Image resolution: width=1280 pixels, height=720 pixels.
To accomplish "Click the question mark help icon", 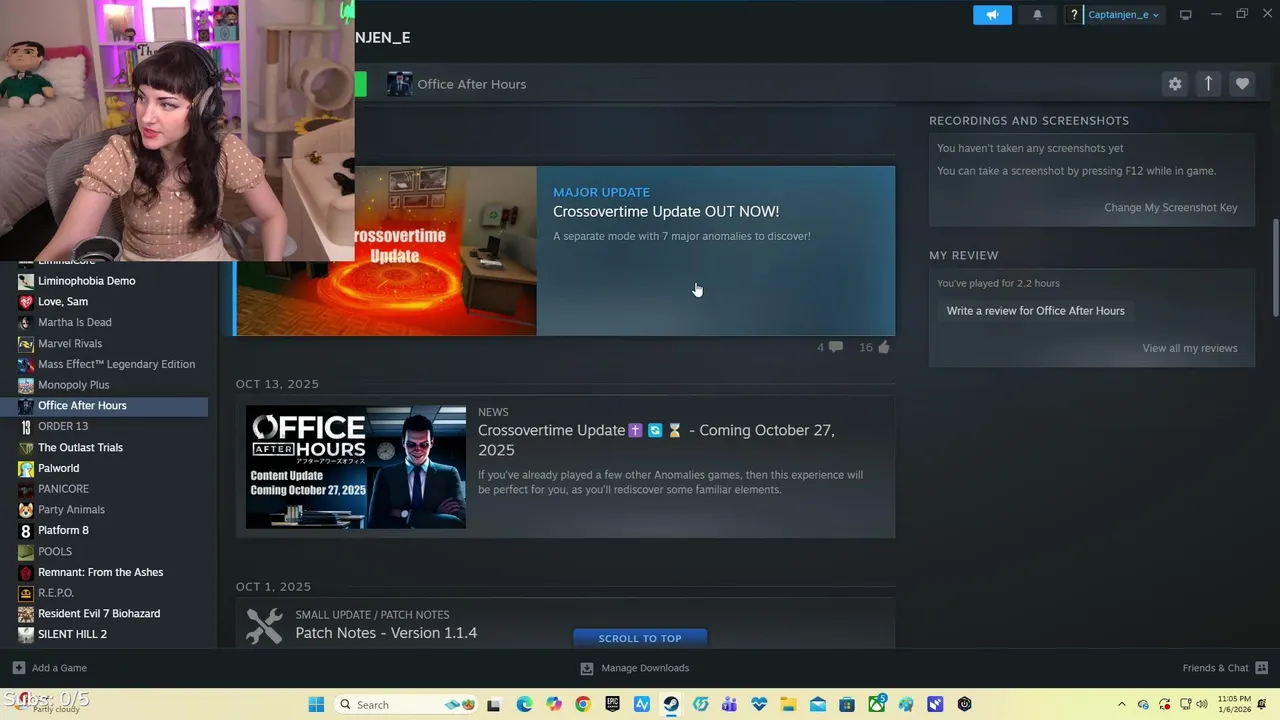I will pyautogui.click(x=1074, y=15).
